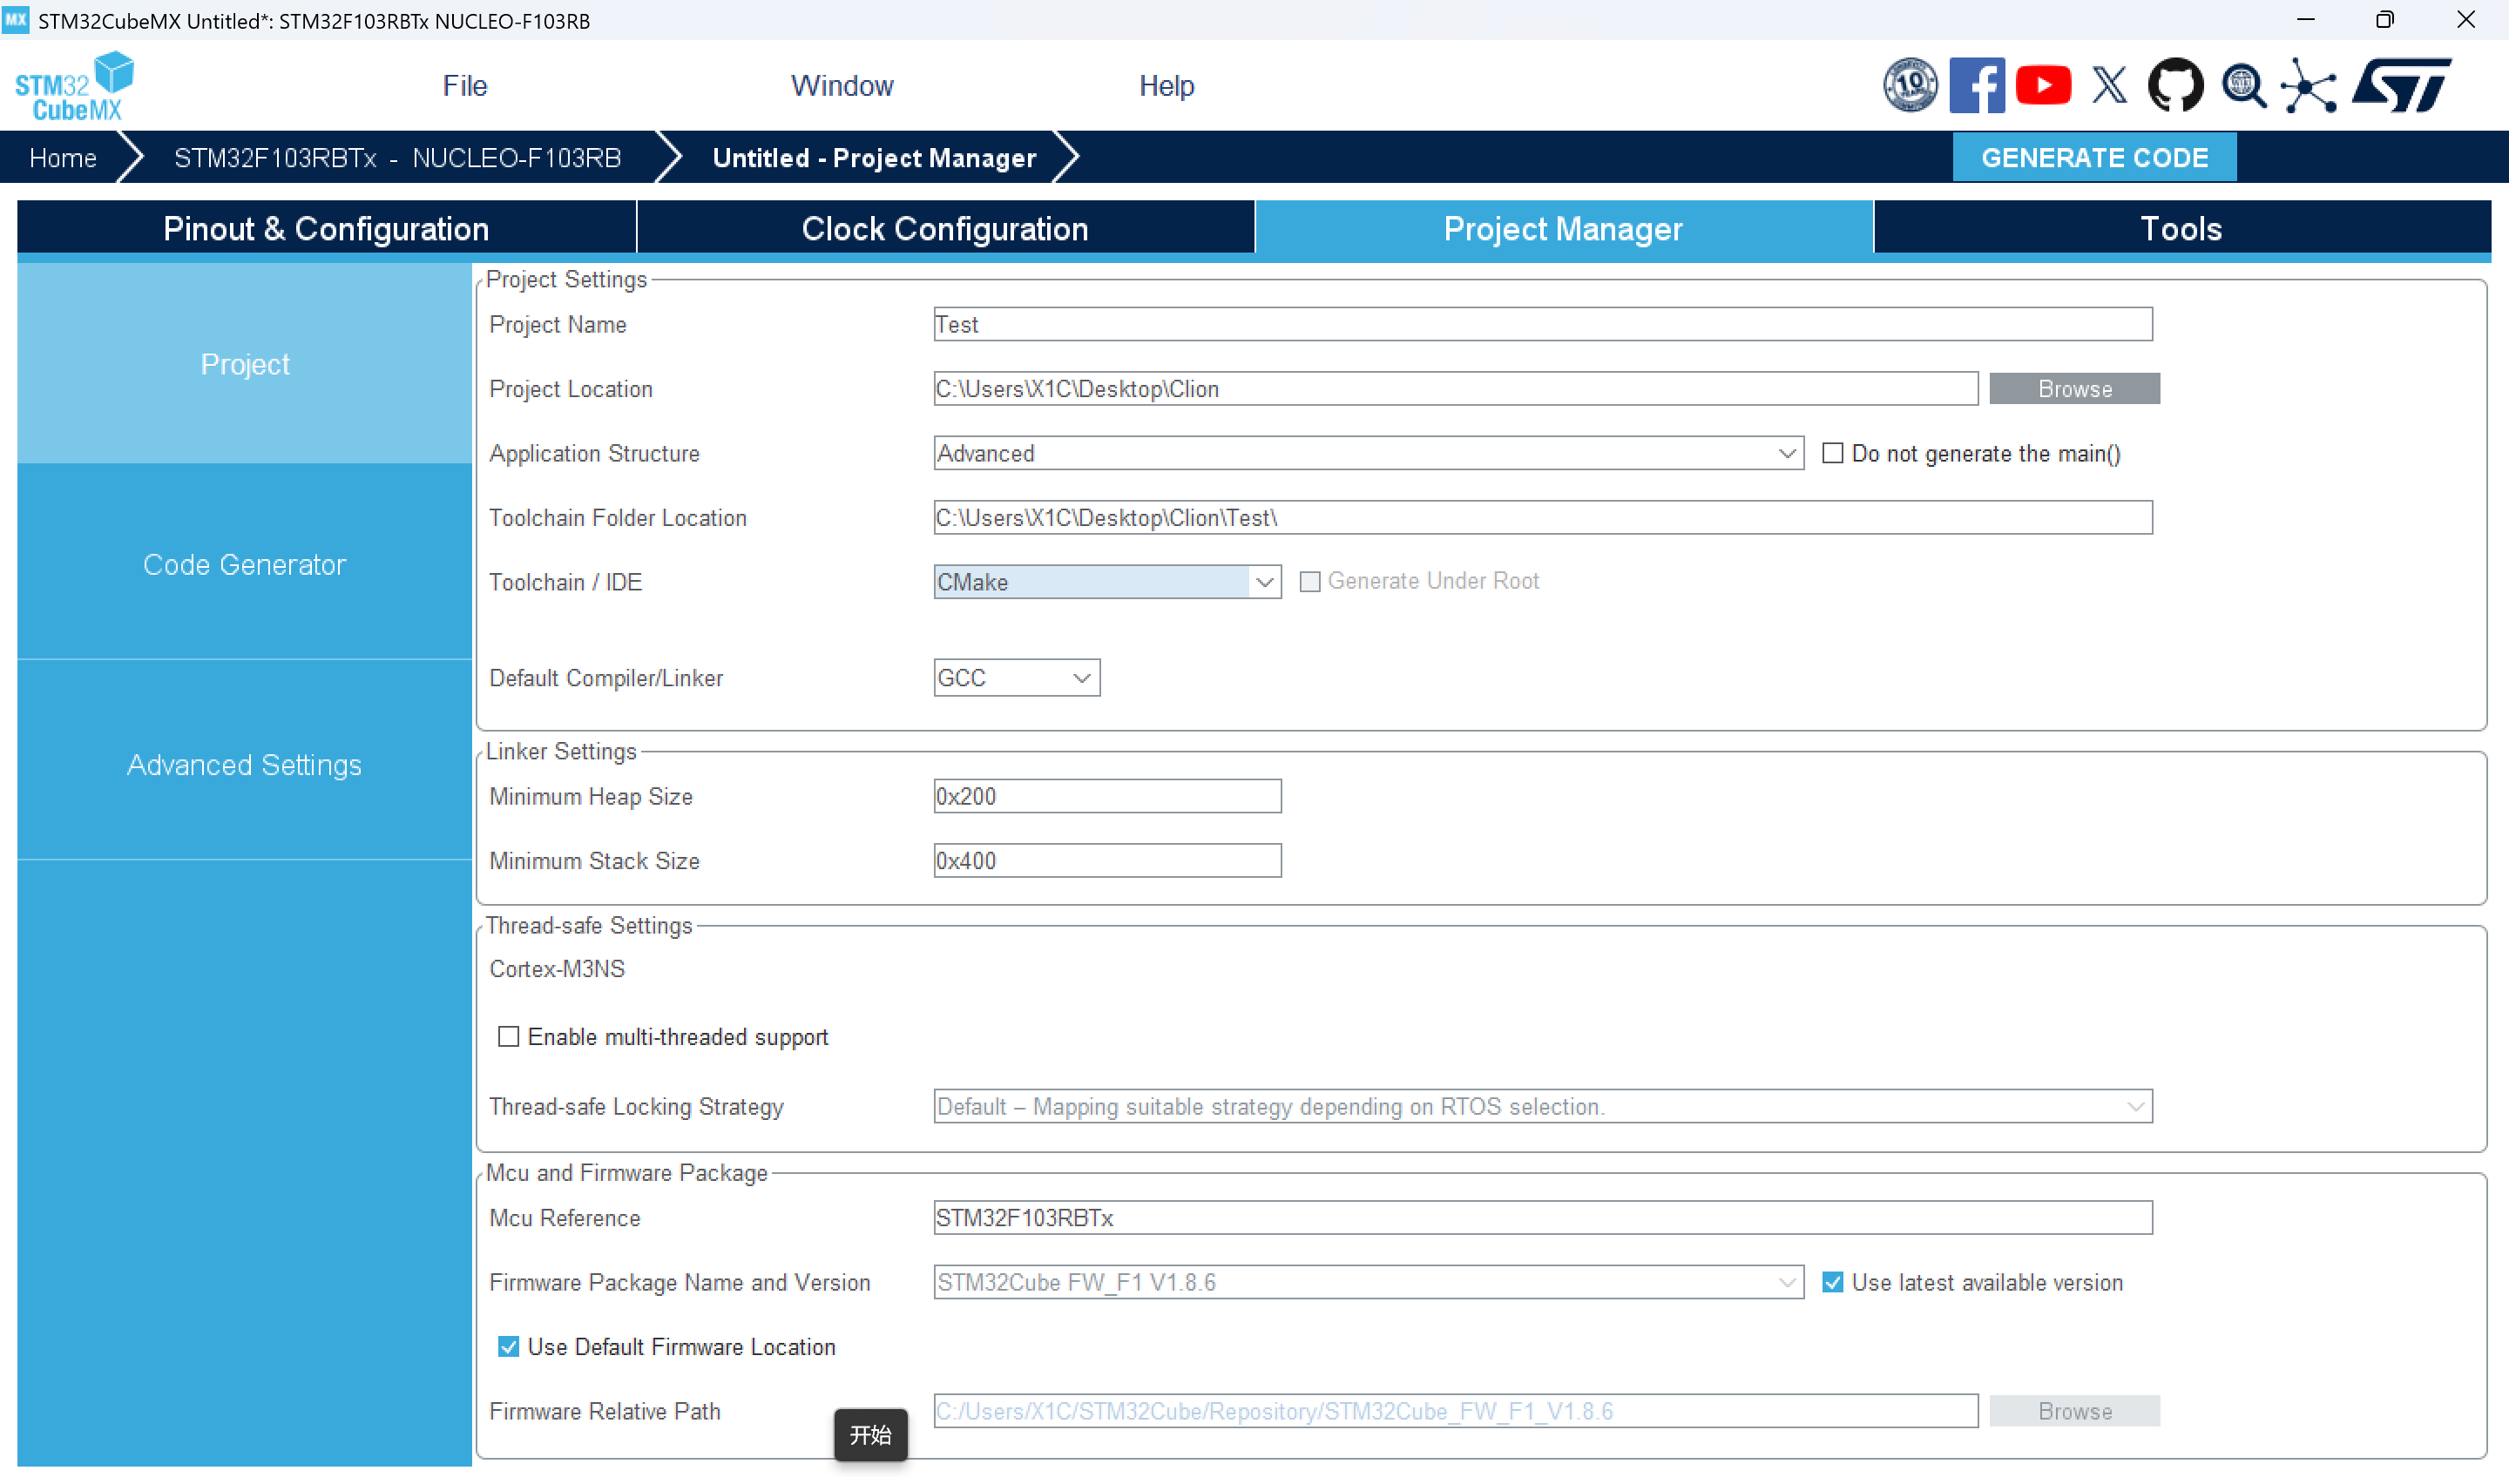Open the X (Twitter) icon link

click(x=2110, y=85)
